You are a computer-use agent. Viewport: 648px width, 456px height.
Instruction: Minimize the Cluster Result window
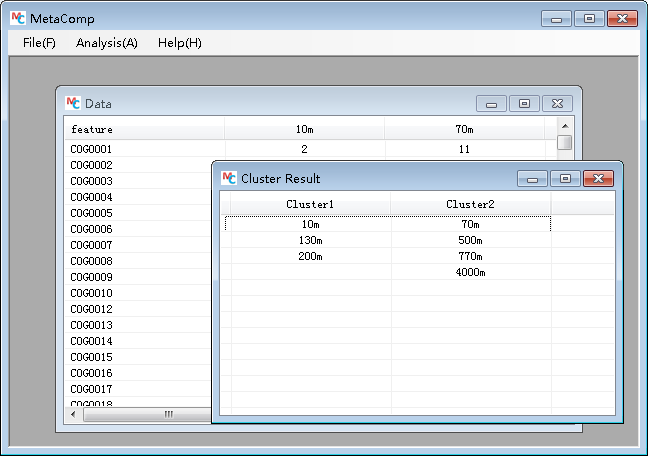tap(533, 178)
